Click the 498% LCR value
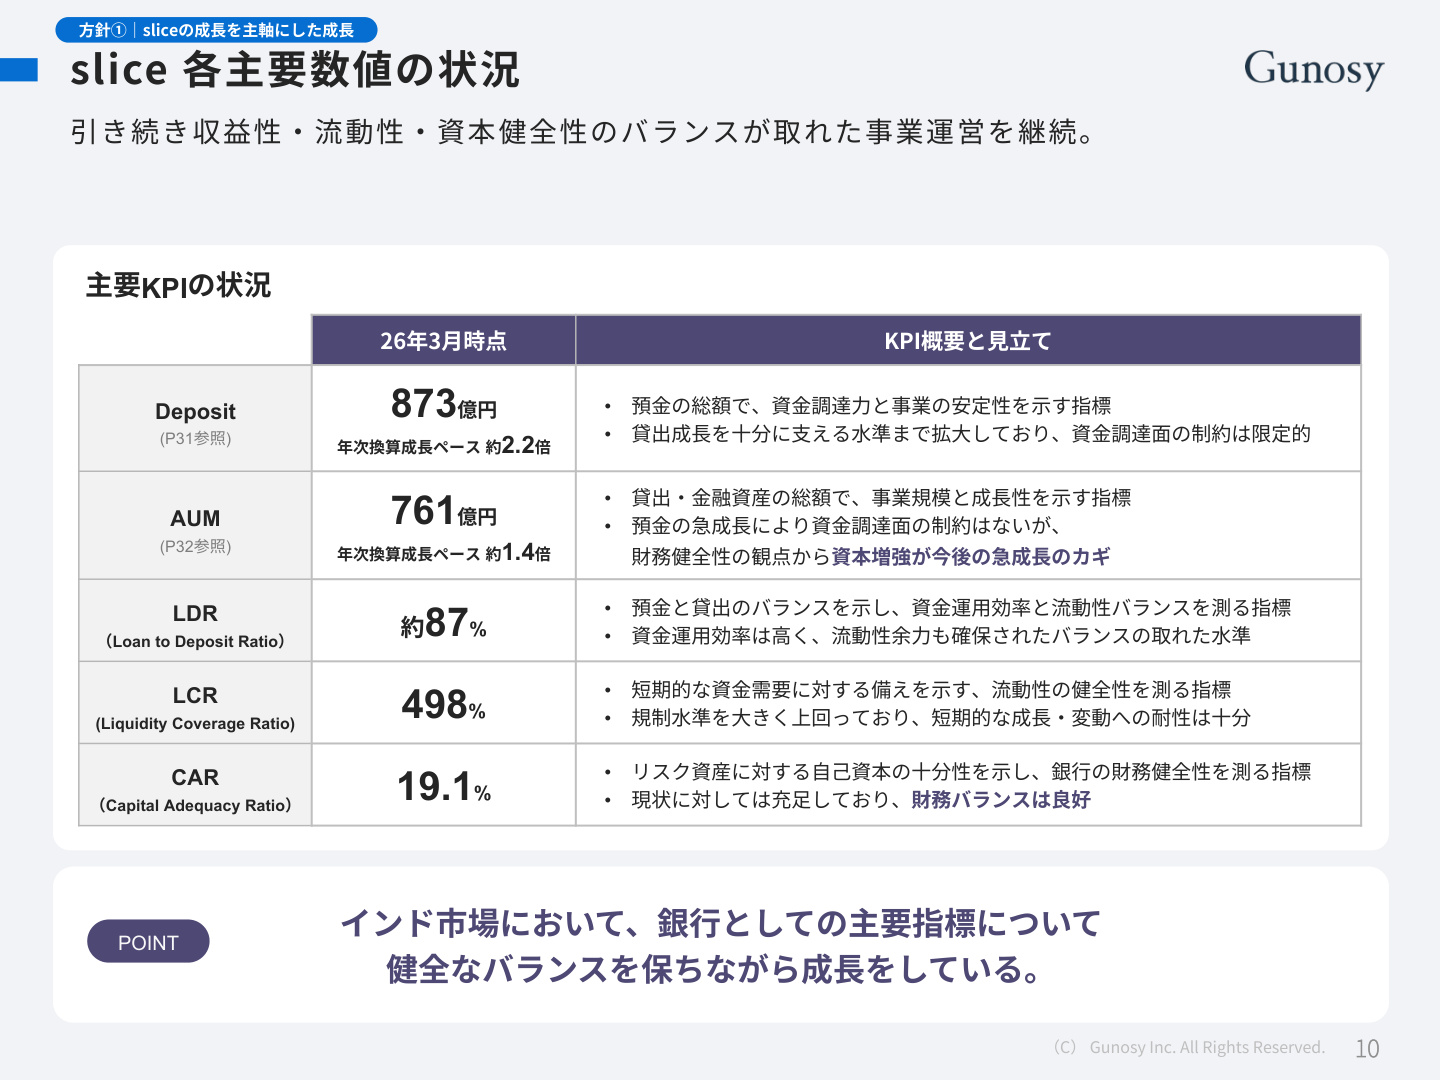Image resolution: width=1440 pixels, height=1080 pixels. [x=443, y=705]
